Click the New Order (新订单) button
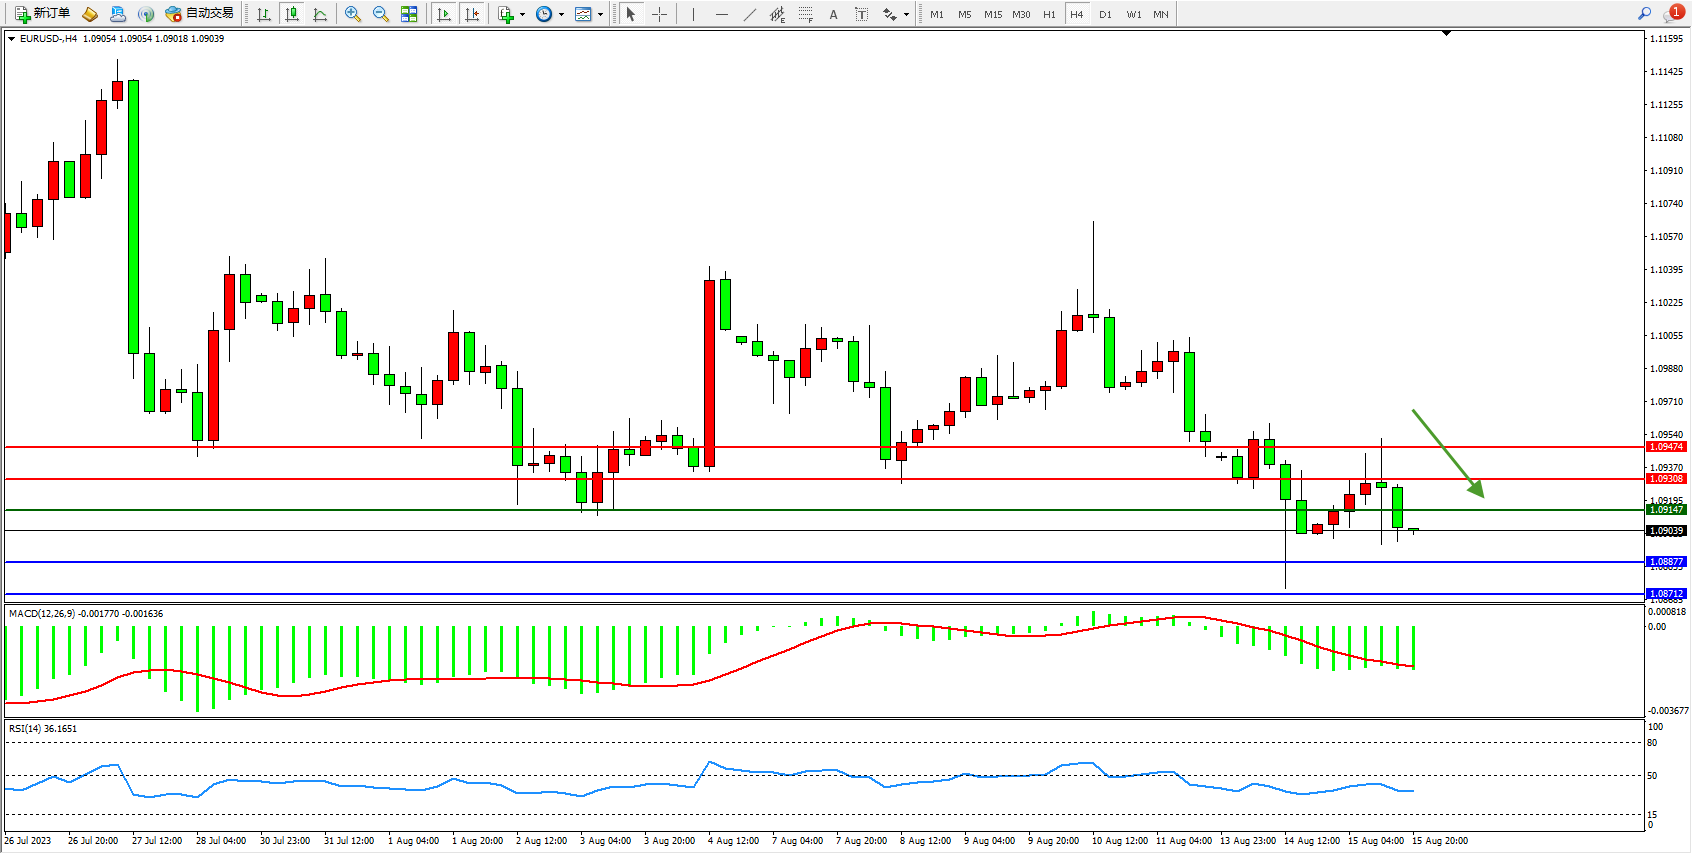 point(42,14)
